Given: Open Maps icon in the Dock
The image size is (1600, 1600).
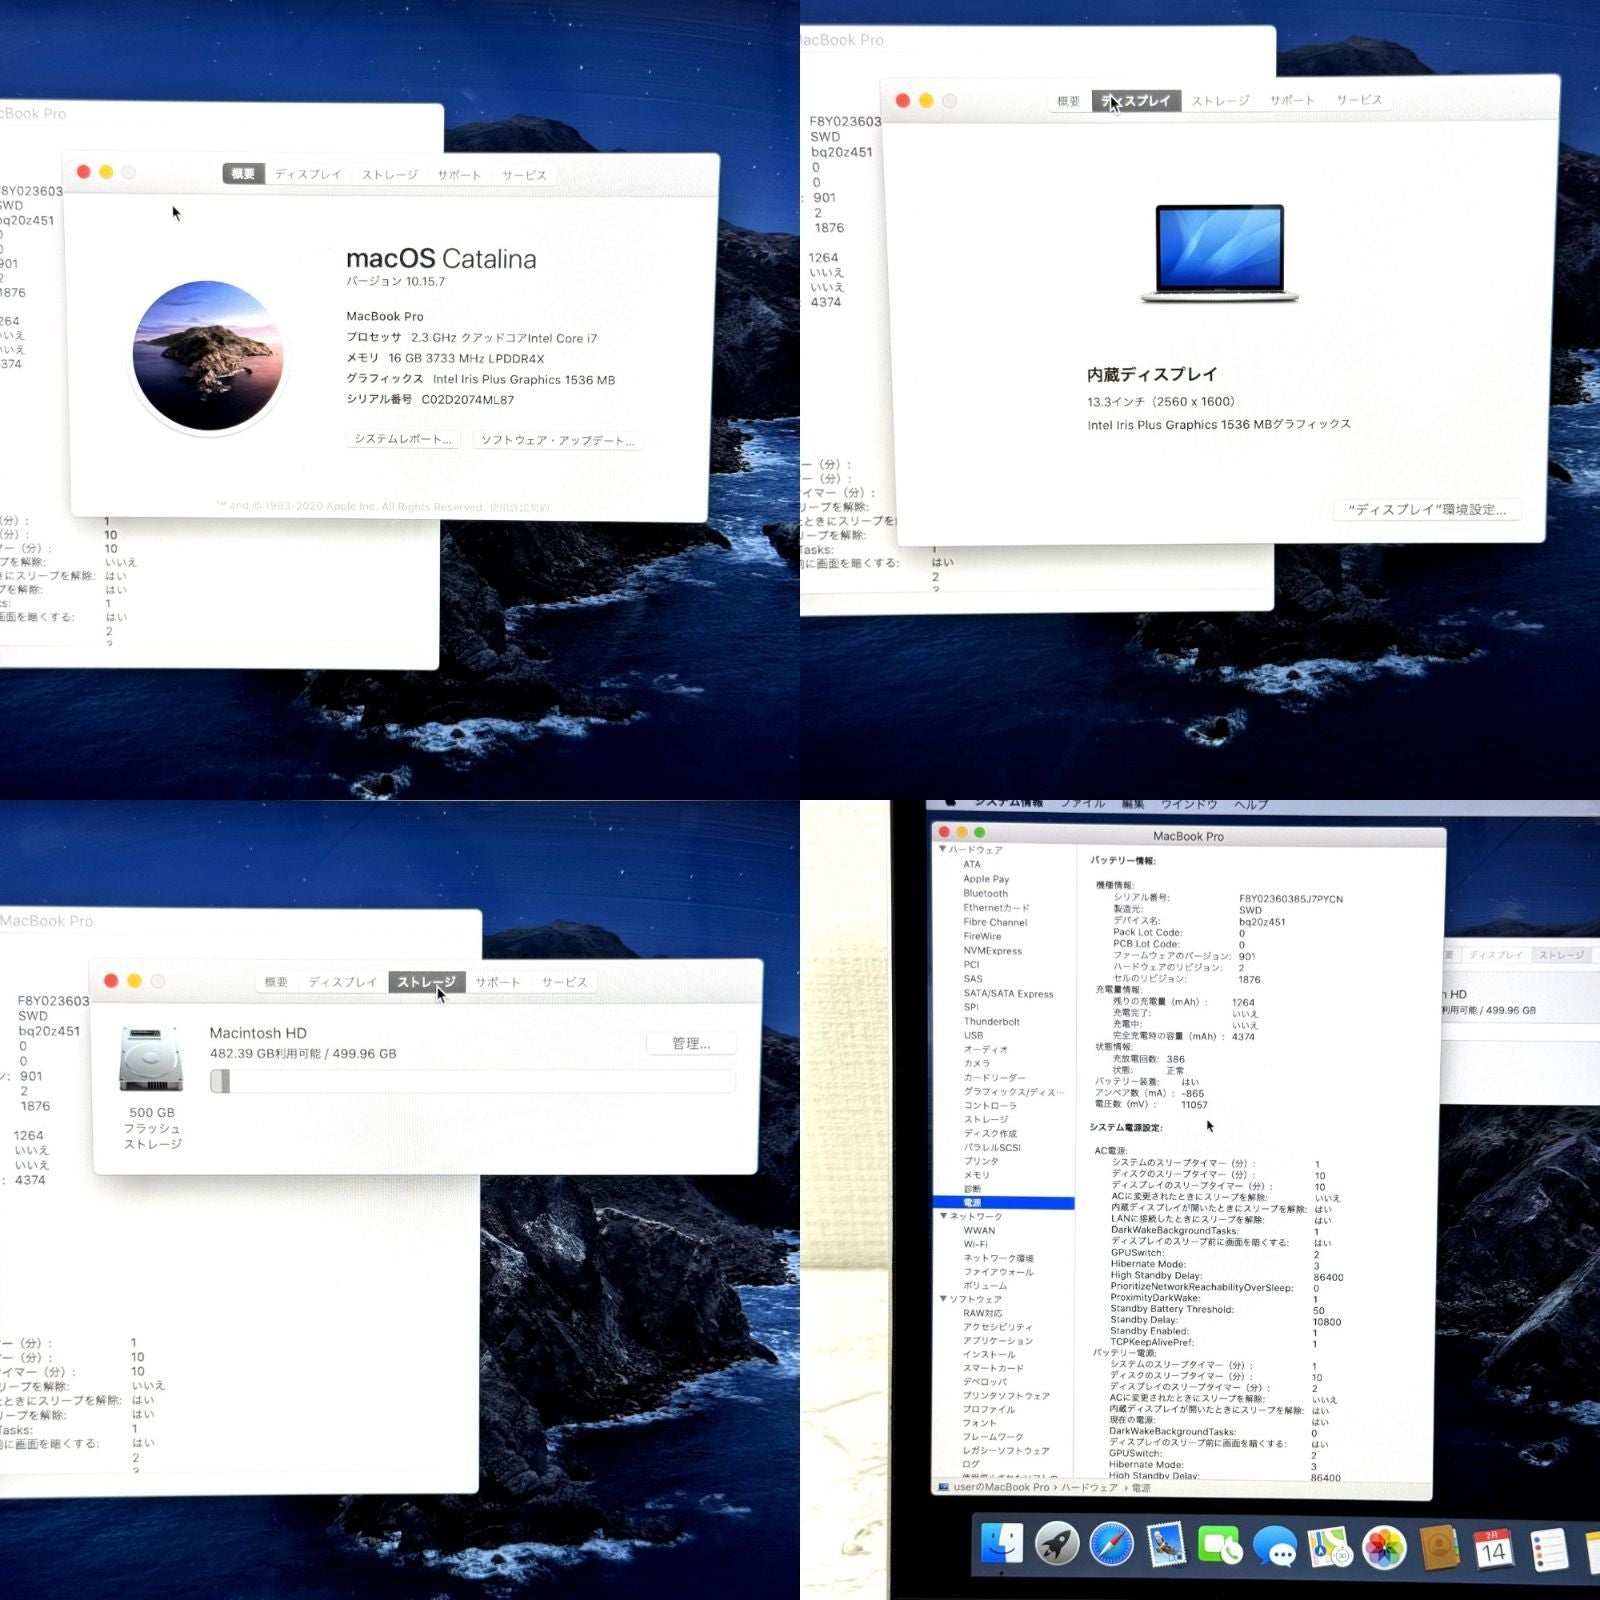Looking at the screenshot, I should (x=1330, y=1548).
